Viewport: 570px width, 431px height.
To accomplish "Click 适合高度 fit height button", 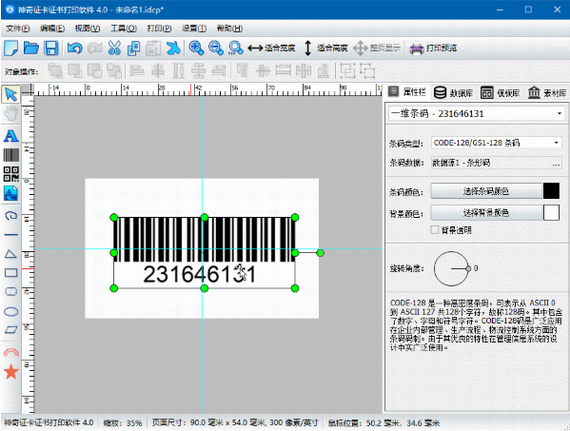I will pyautogui.click(x=326, y=48).
